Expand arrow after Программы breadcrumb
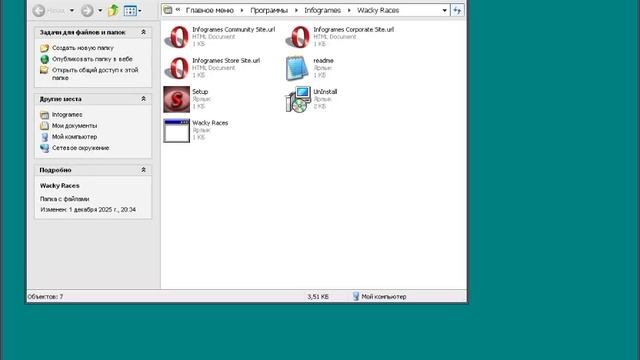 [x=296, y=10]
